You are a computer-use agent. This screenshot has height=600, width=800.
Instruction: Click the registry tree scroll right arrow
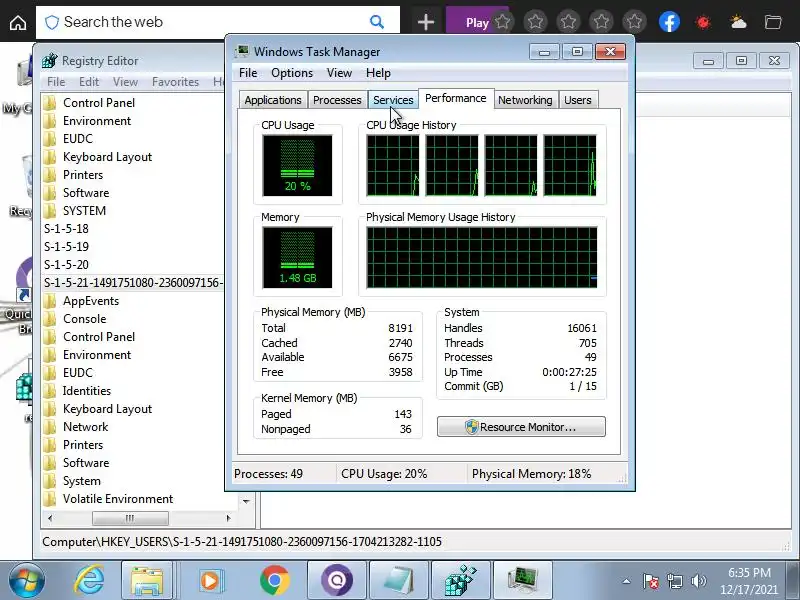pos(228,518)
